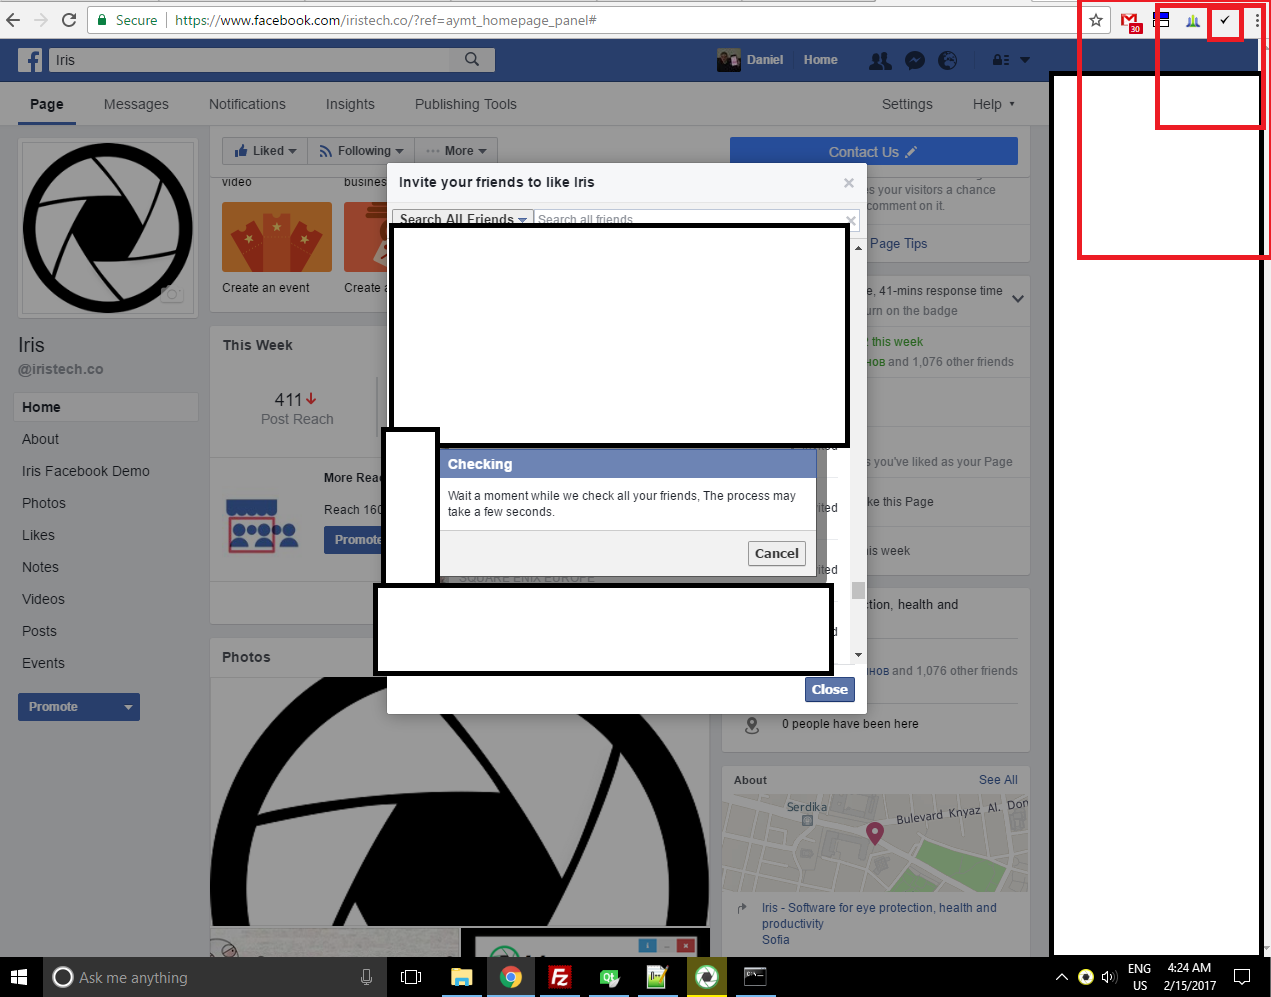Image resolution: width=1271 pixels, height=997 pixels.
Task: Cancel the Checking dialog
Action: 777,553
